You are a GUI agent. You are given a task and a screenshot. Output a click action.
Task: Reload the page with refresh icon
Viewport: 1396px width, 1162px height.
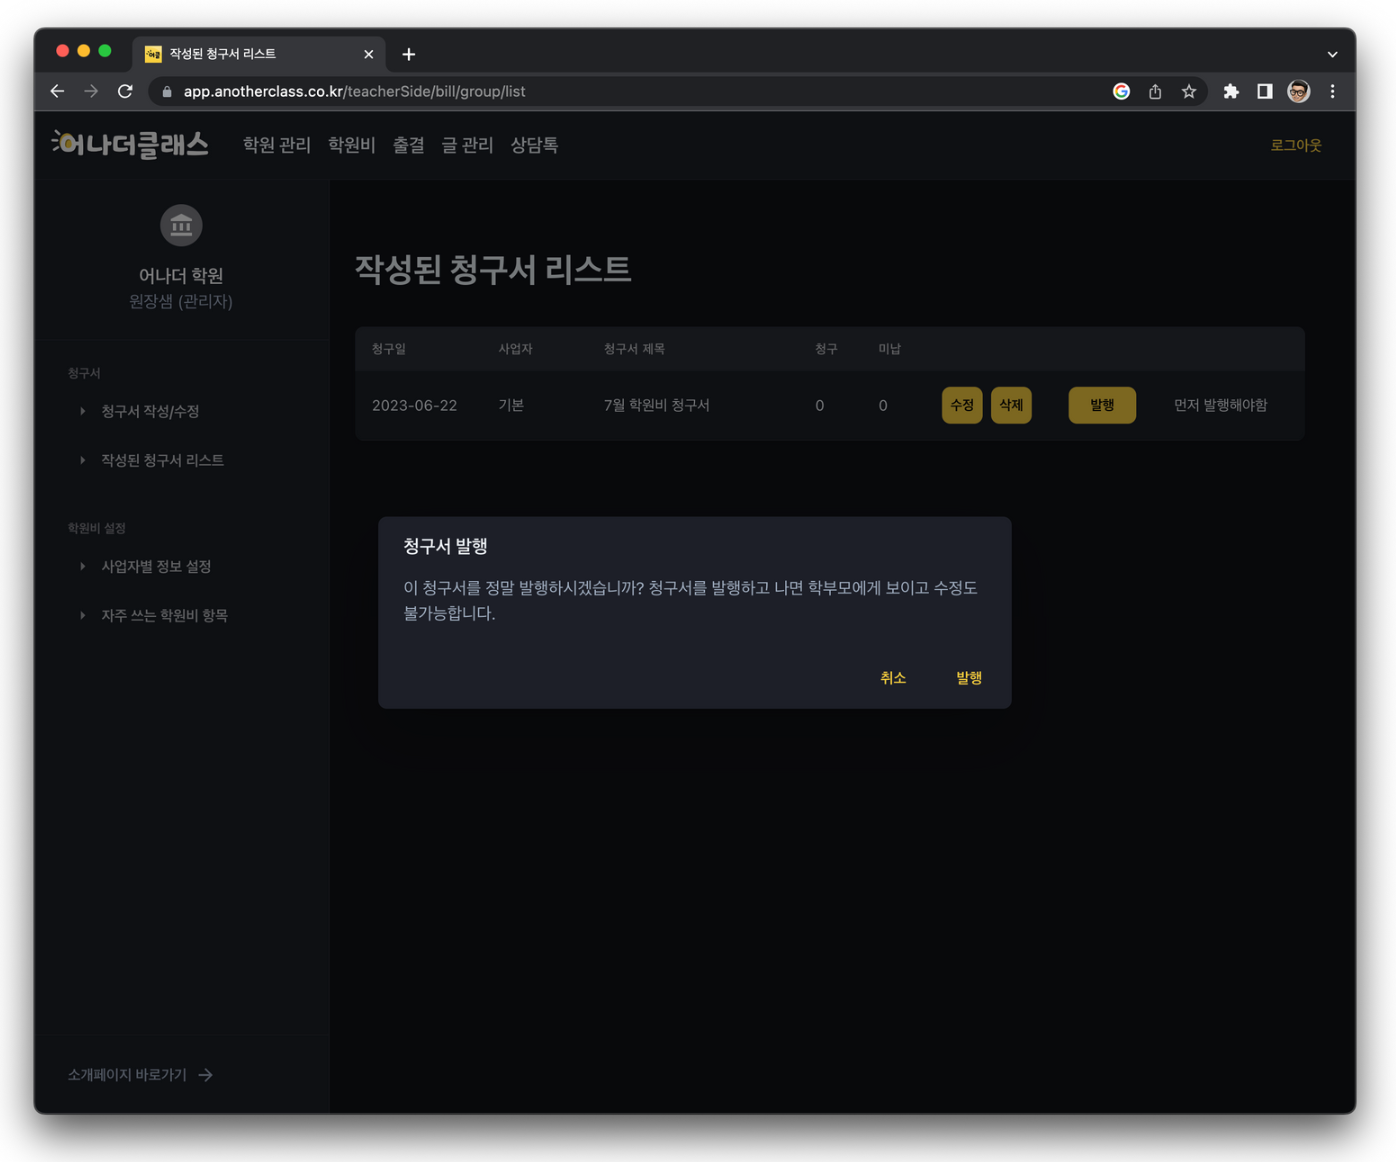[x=125, y=91]
